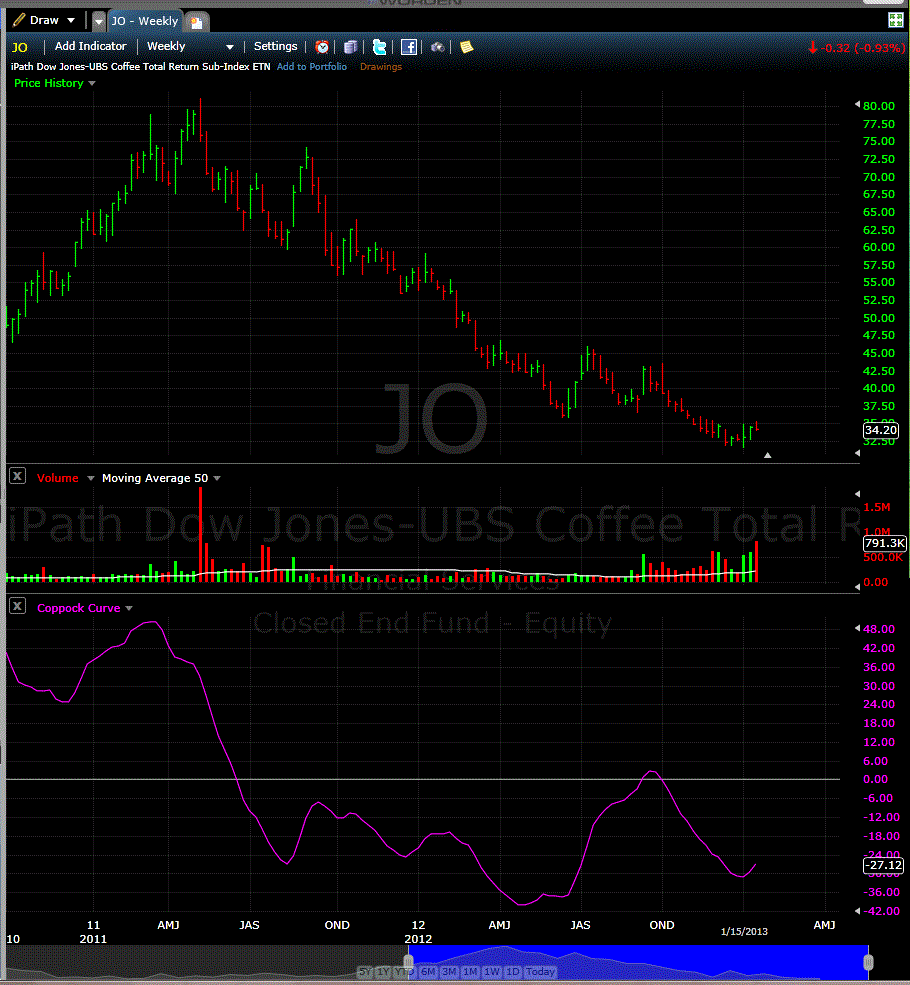Open the tab list dropdown arrow

[99, 21]
